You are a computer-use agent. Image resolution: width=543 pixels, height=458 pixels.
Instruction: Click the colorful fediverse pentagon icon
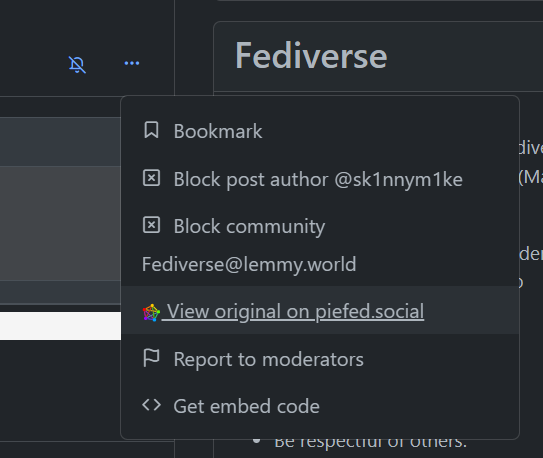coord(151,313)
